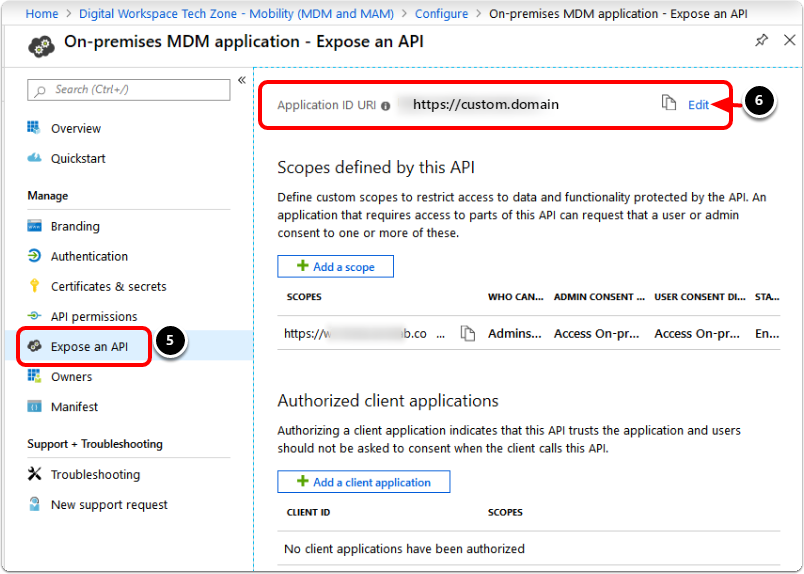Collapse the left sidebar with double chevron
The width and height of the screenshot is (804, 574).
pos(241,80)
